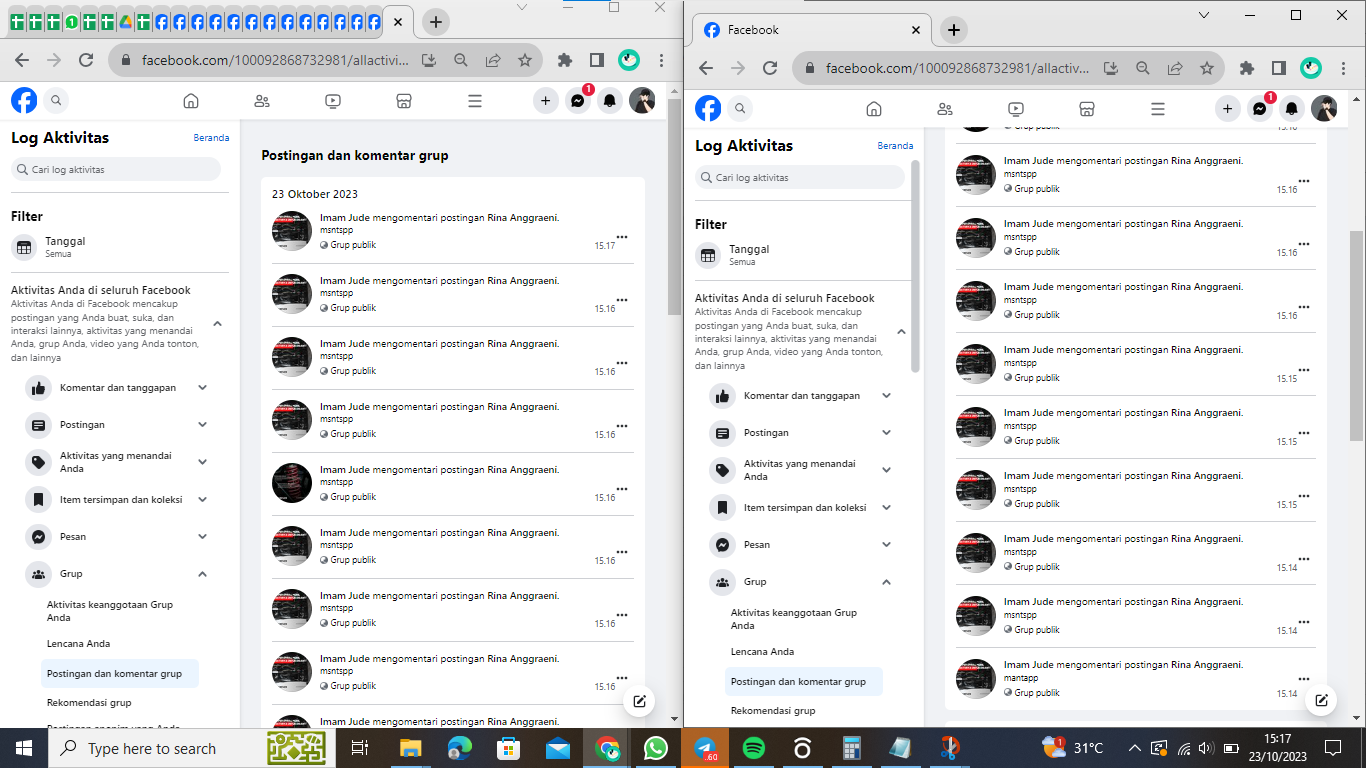Click compose message icon in left window
Viewport: 1366px width, 768px height.
[x=639, y=701]
